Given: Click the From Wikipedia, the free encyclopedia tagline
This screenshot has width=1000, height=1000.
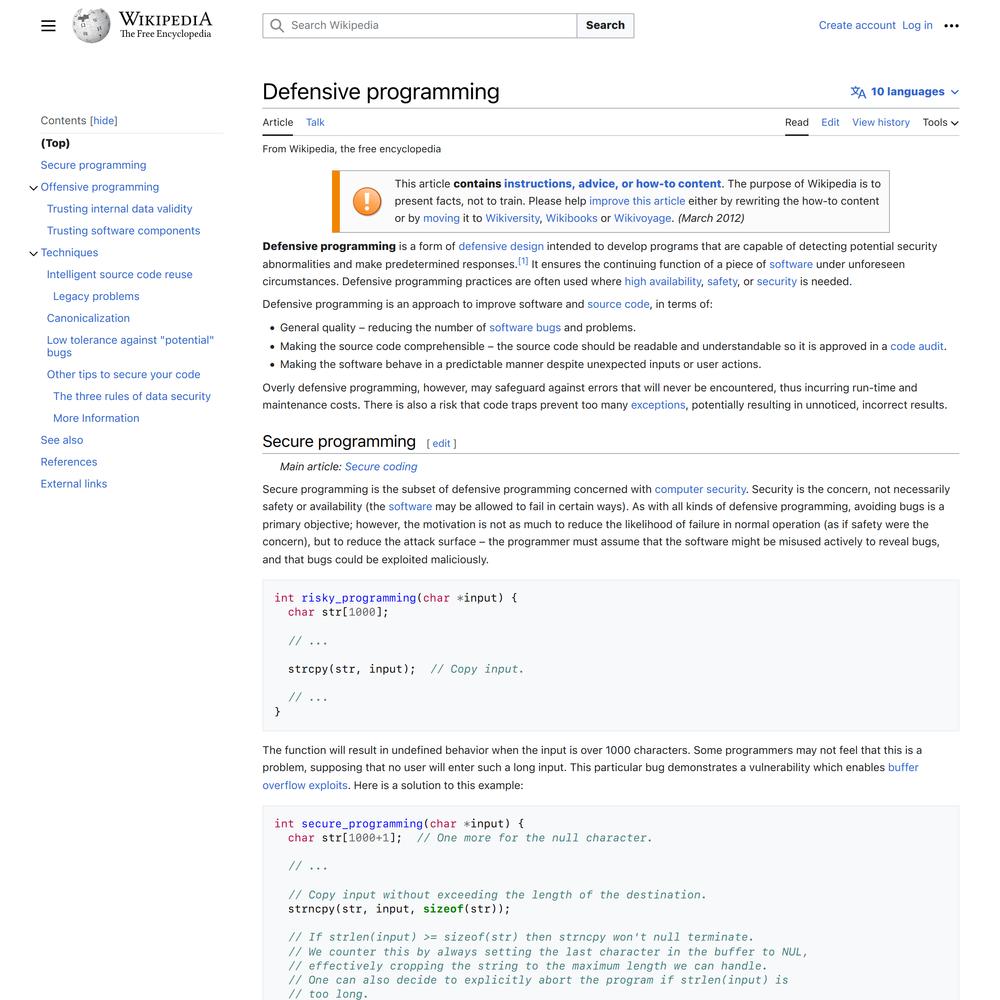Looking at the screenshot, I should [351, 149].
